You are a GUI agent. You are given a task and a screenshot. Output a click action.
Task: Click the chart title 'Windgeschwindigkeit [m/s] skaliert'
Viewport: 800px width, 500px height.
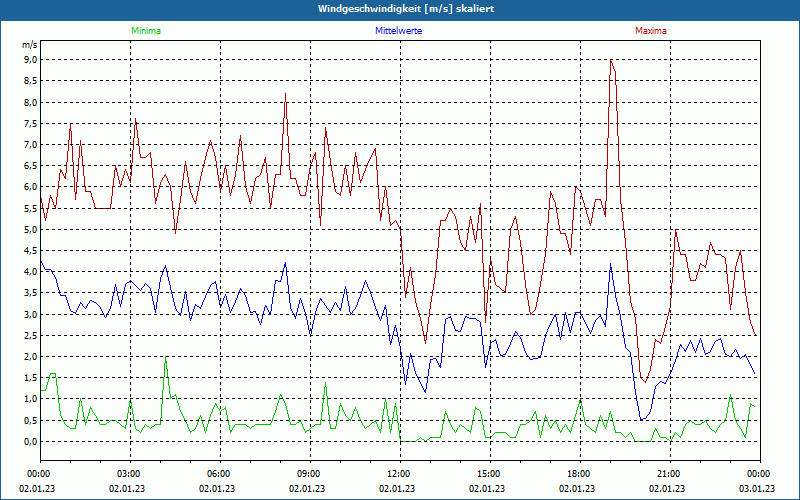pyautogui.click(x=406, y=9)
